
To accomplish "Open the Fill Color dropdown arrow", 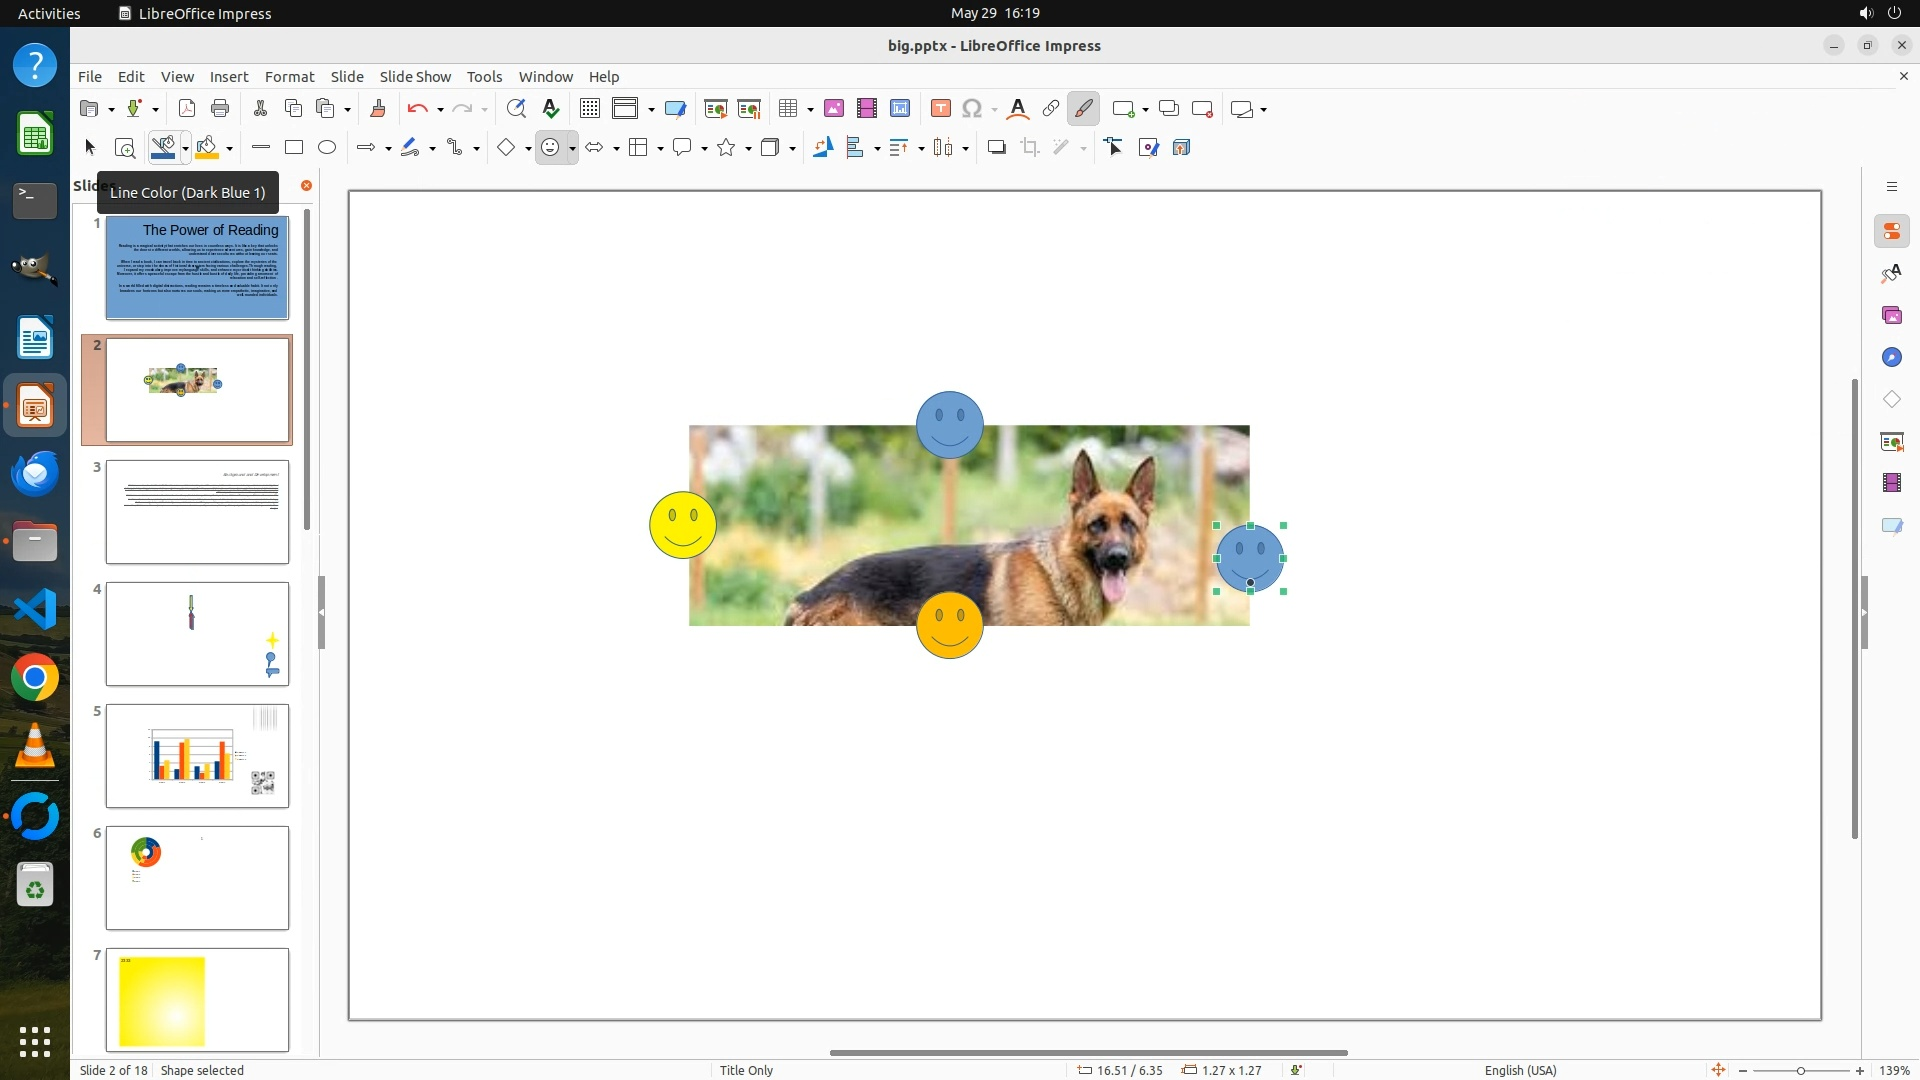I will (x=230, y=149).
